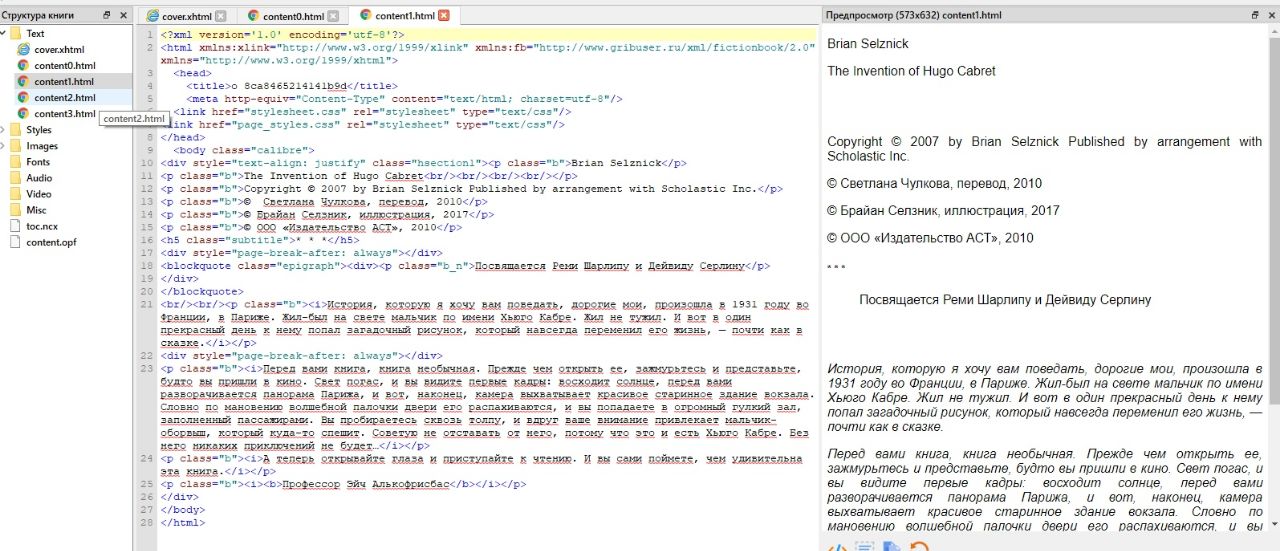Close the Структура книги panel
Image resolution: width=1280 pixels, height=551 pixels.
tap(124, 16)
